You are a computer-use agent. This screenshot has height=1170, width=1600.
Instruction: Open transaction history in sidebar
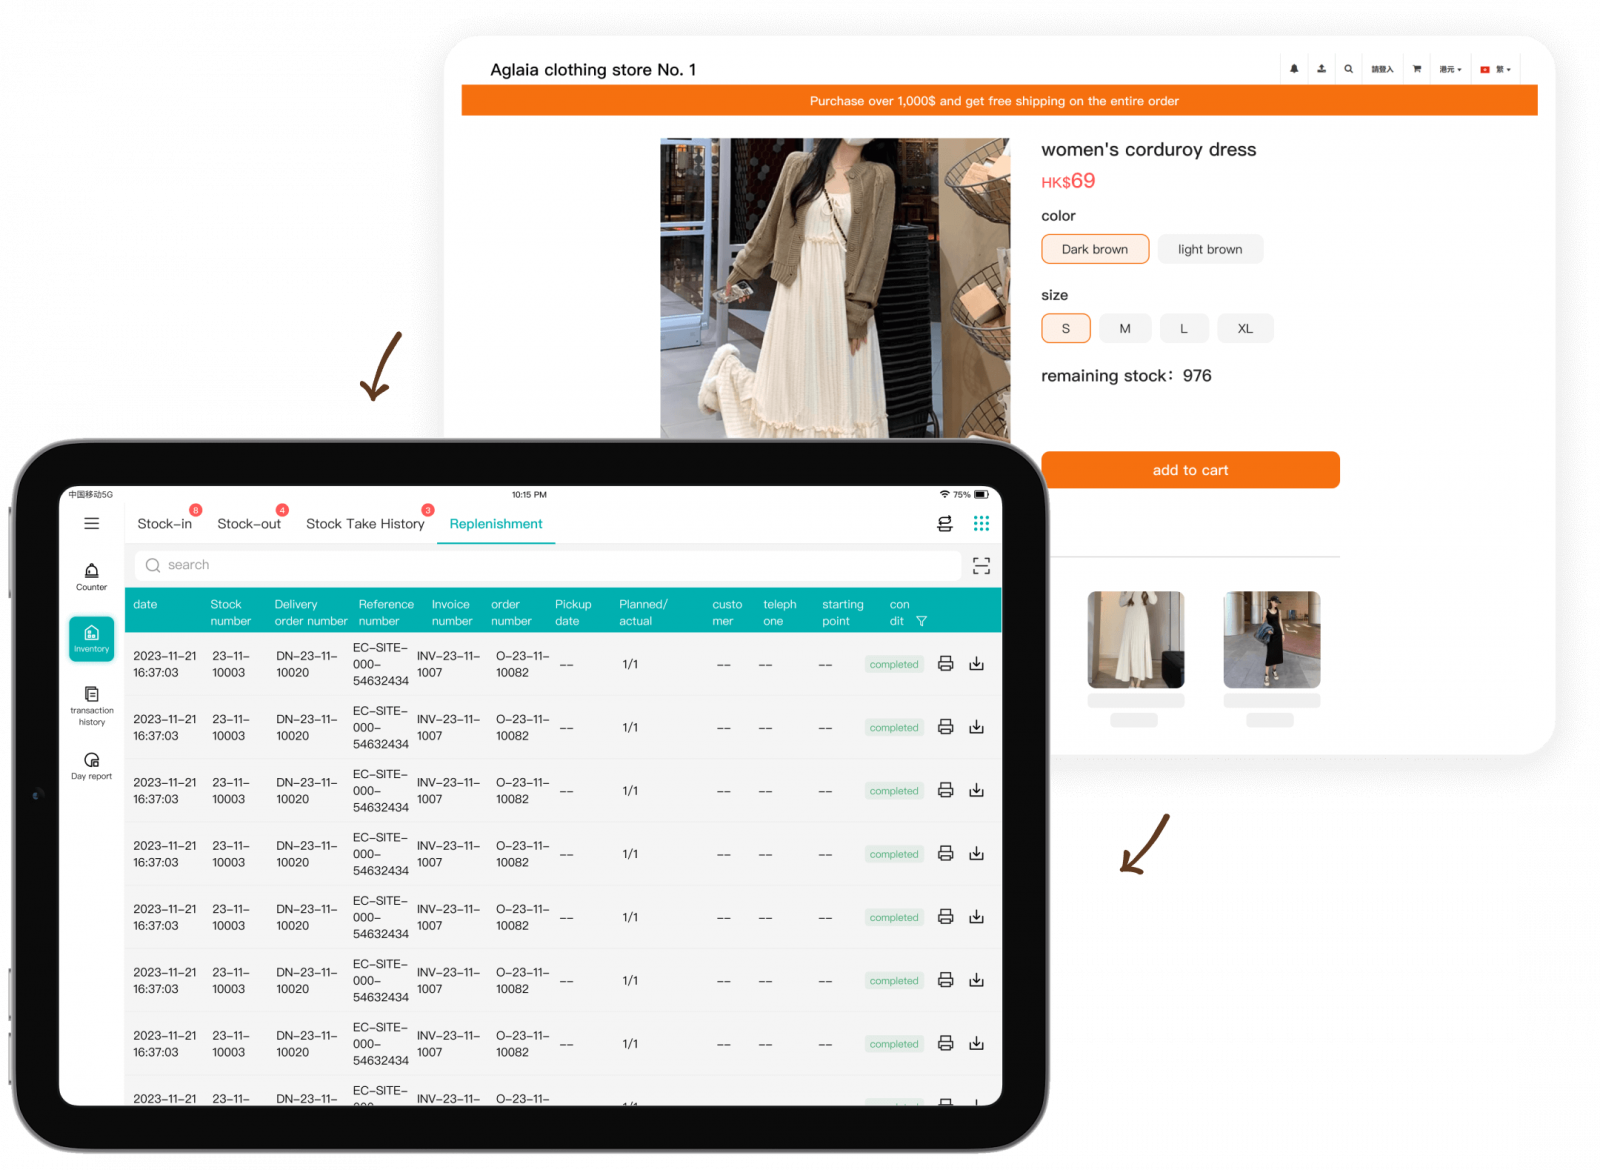91,705
